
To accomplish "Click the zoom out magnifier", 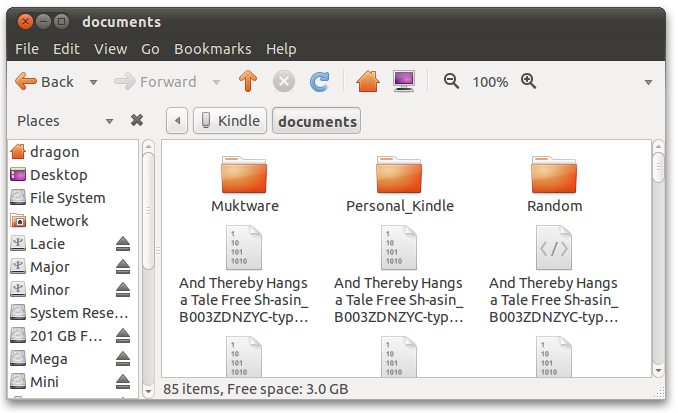I will (x=452, y=82).
